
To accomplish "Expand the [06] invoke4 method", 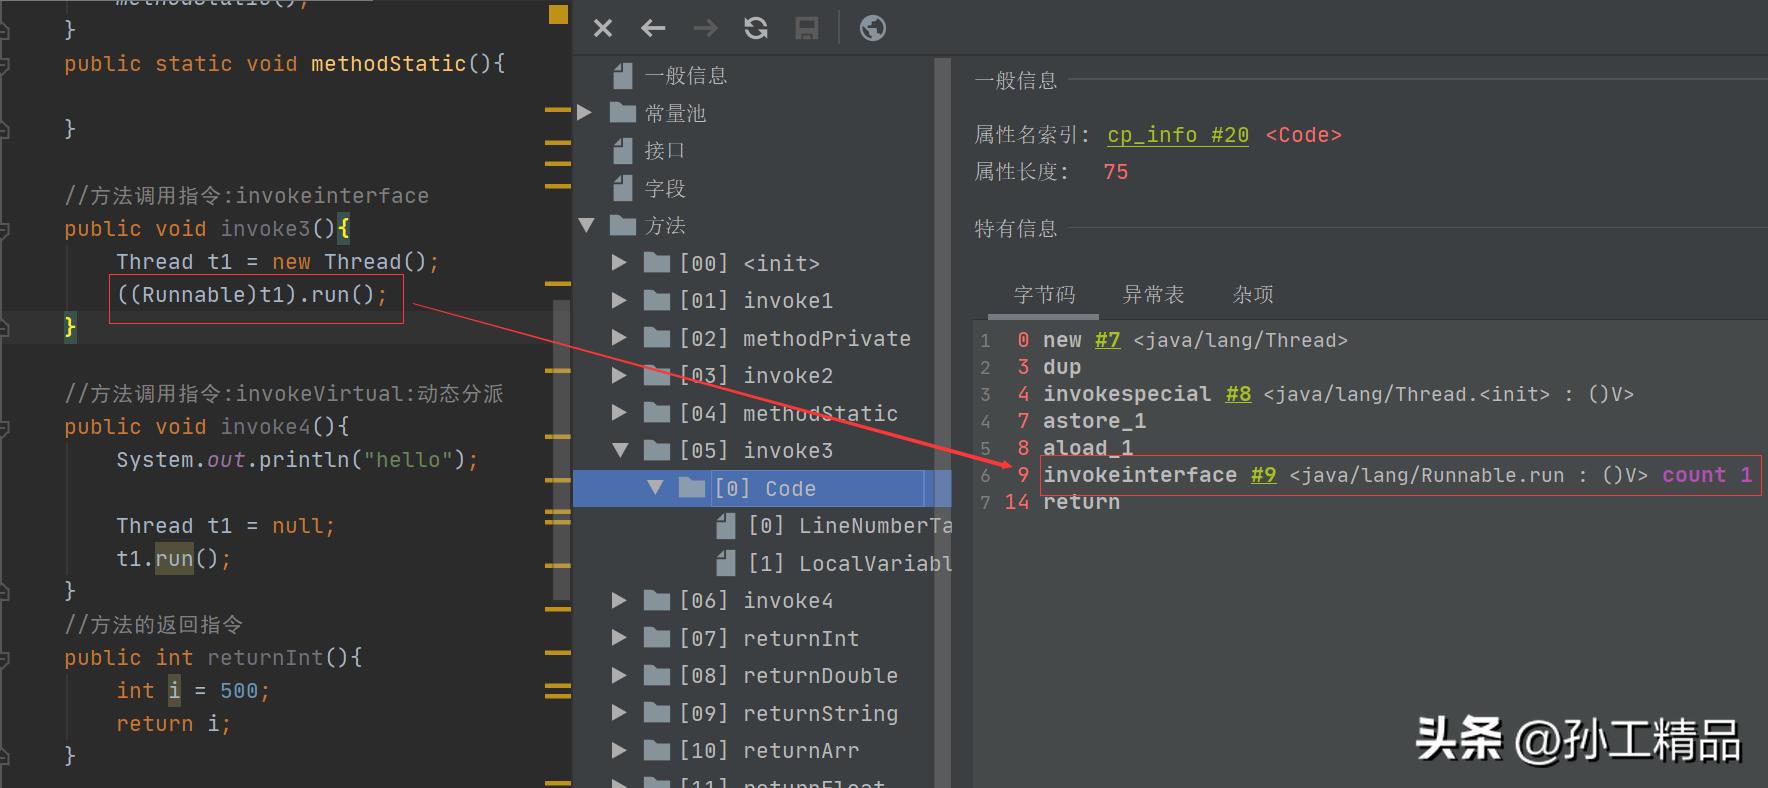I will pos(619,601).
